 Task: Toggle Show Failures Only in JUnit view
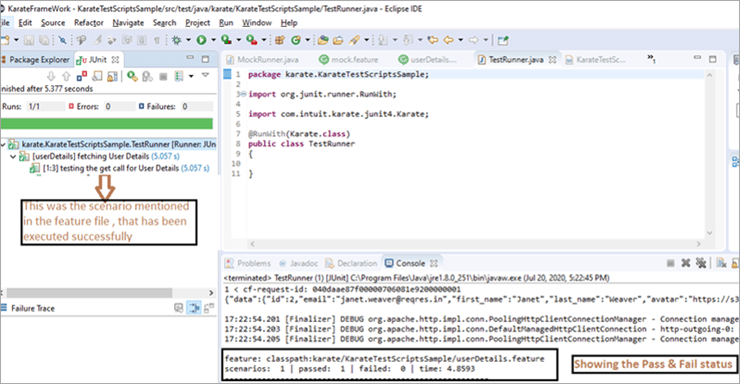coord(82,76)
